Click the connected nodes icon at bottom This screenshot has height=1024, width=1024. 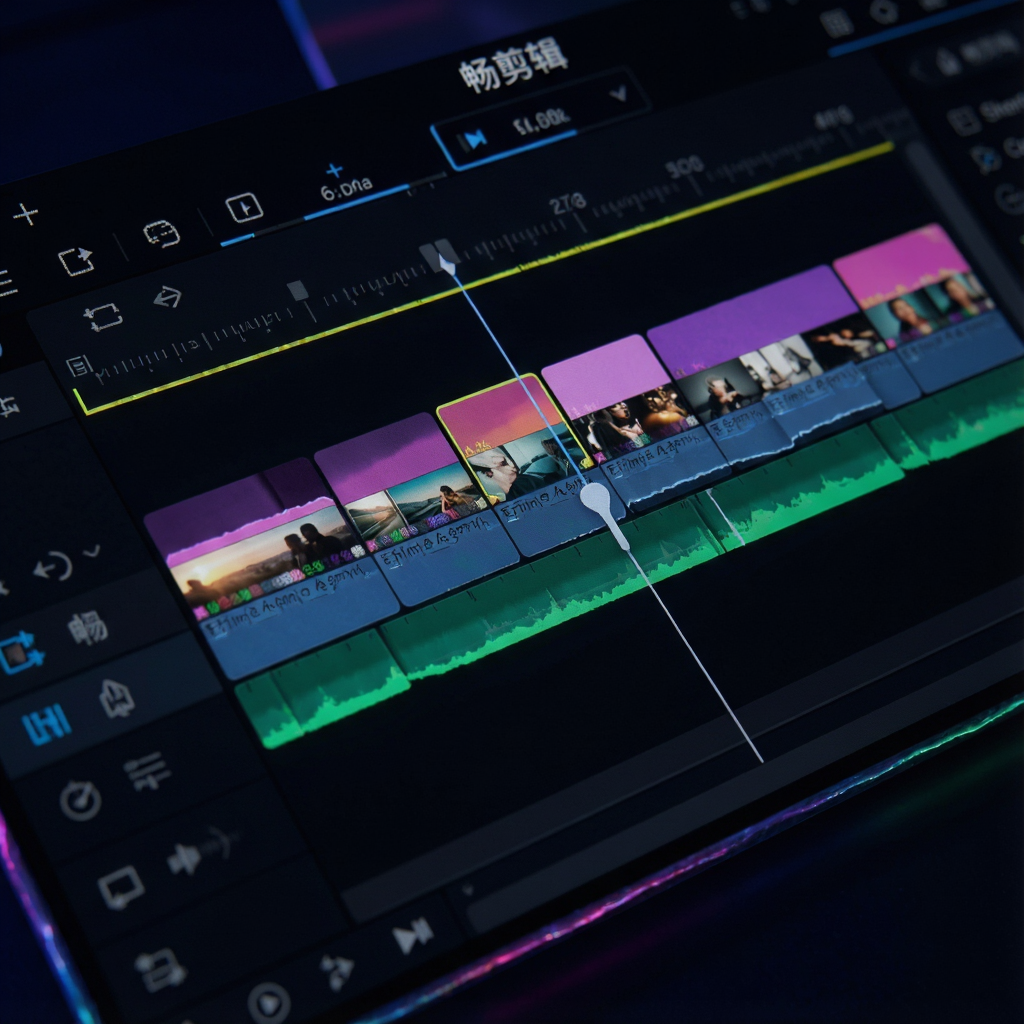[x=160, y=970]
